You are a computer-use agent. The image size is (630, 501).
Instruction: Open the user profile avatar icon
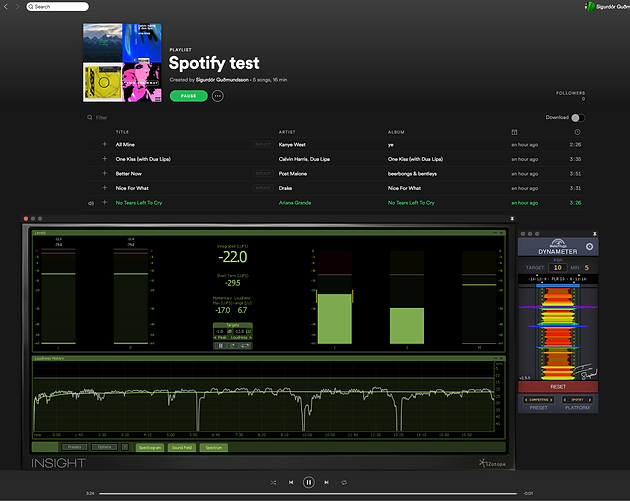[x=589, y=6]
